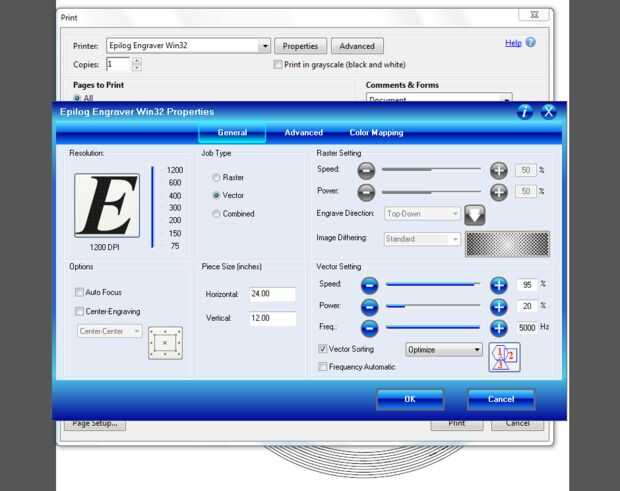This screenshot has height=491, width=620.
Task: Click the Horizontal piece size field
Action: [272, 294]
